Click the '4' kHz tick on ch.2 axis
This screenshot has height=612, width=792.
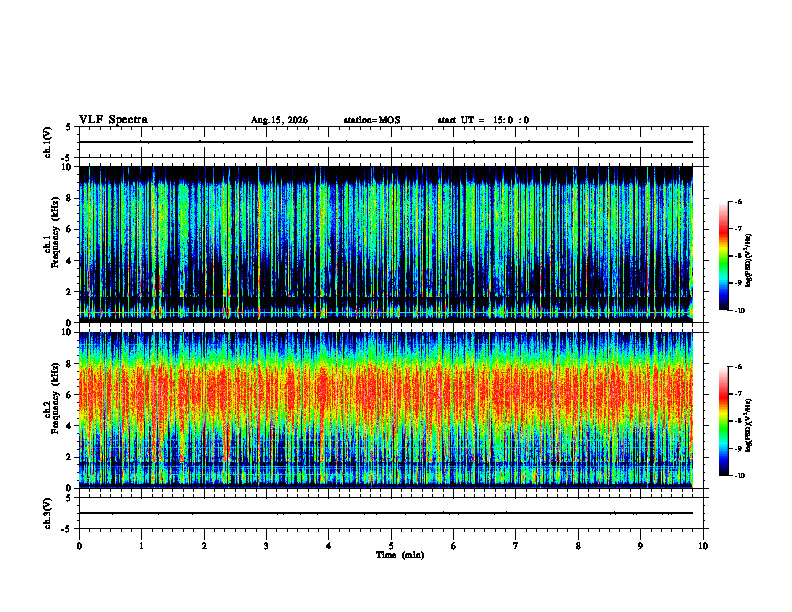69,426
